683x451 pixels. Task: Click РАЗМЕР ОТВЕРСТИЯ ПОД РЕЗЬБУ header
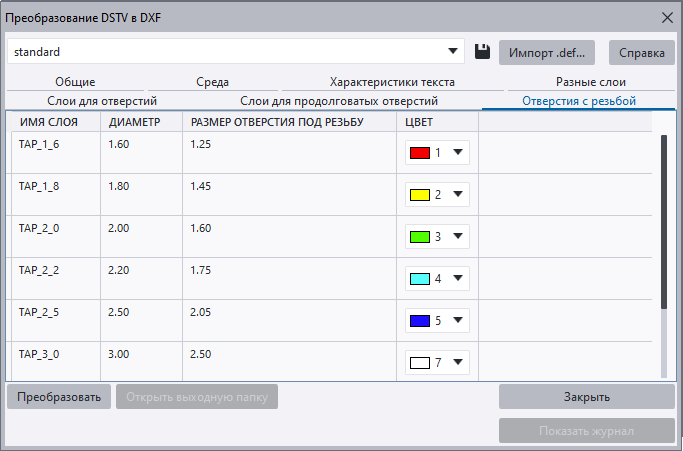point(289,122)
